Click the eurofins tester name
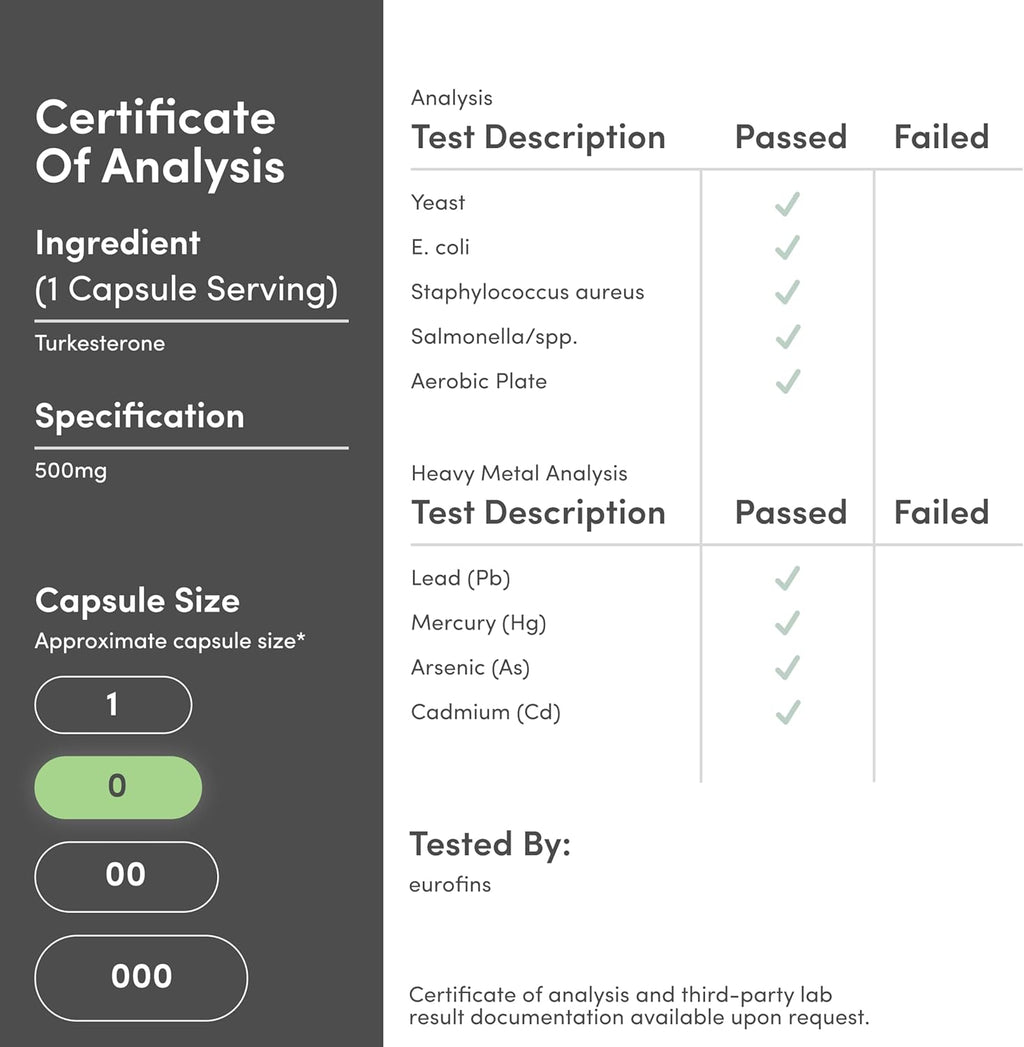Screen dimensions: 1024x1047 (x=450, y=884)
